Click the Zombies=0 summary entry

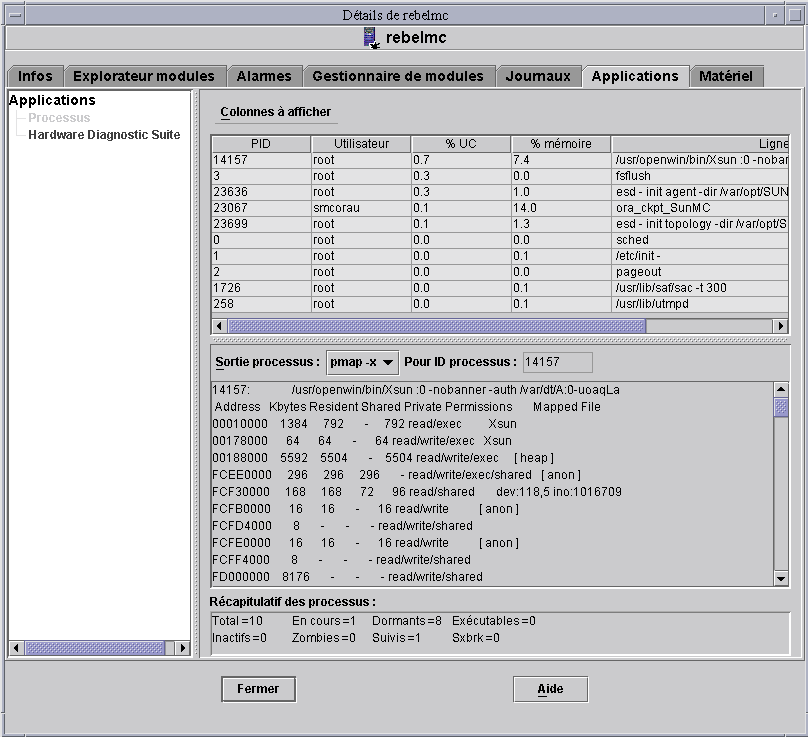point(324,638)
